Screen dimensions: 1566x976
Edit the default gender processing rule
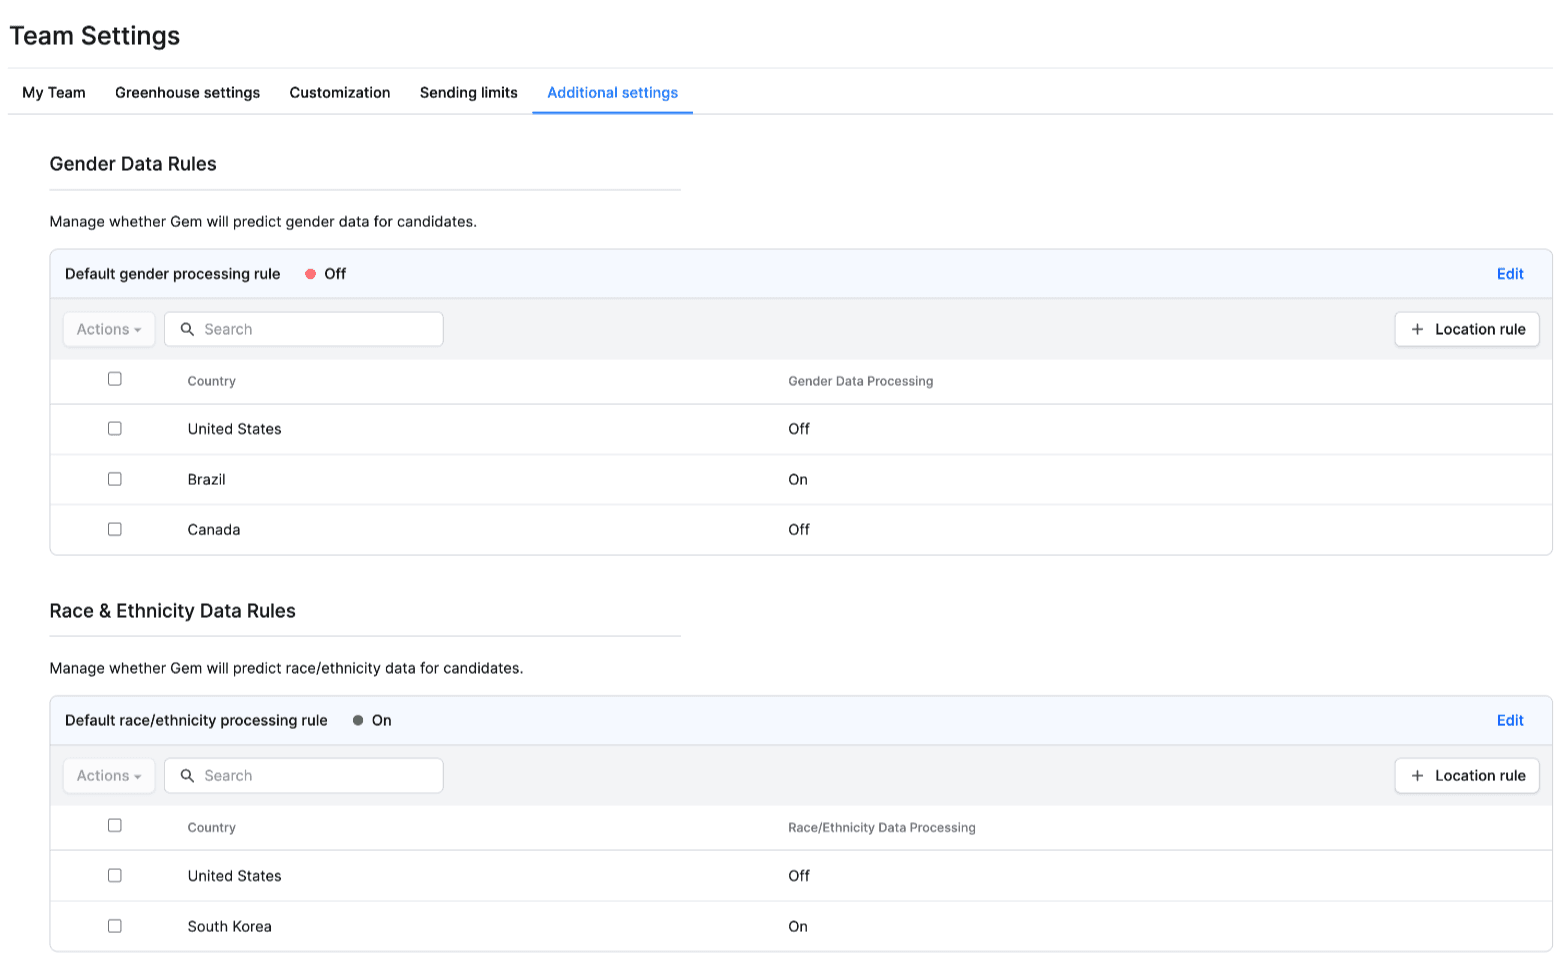(x=1509, y=274)
